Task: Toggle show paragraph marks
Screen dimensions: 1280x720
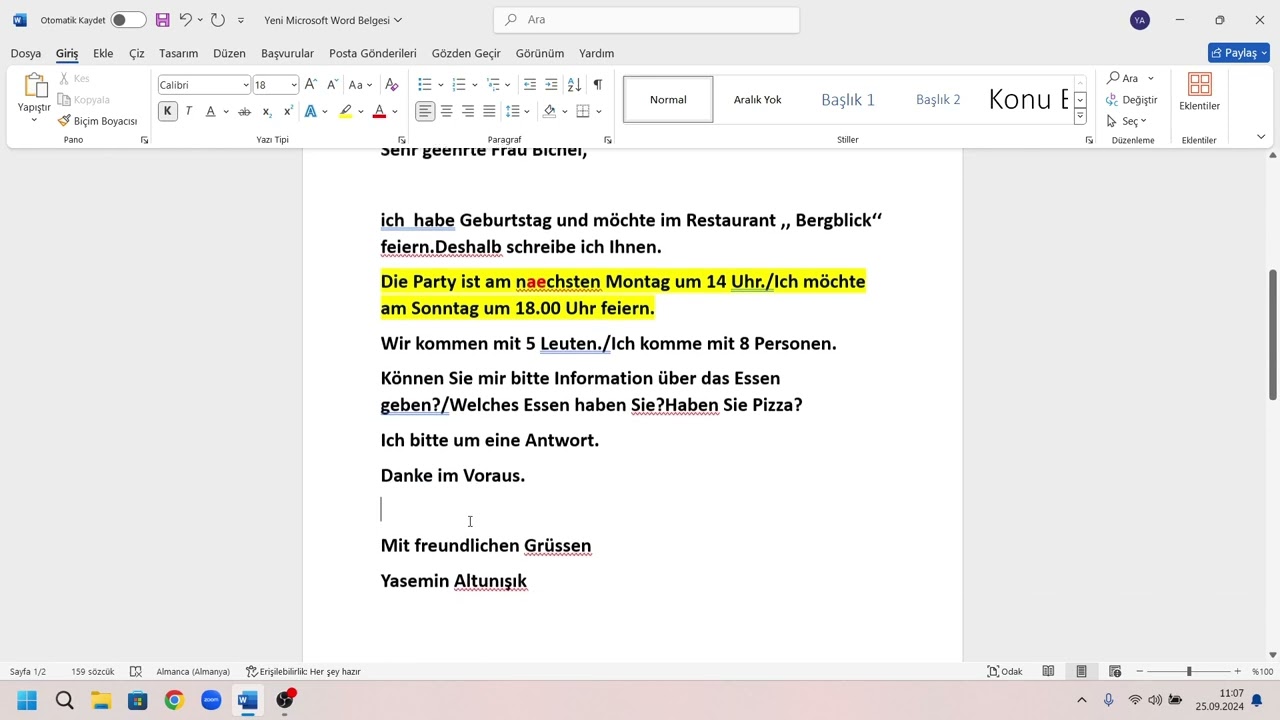Action: (x=597, y=85)
